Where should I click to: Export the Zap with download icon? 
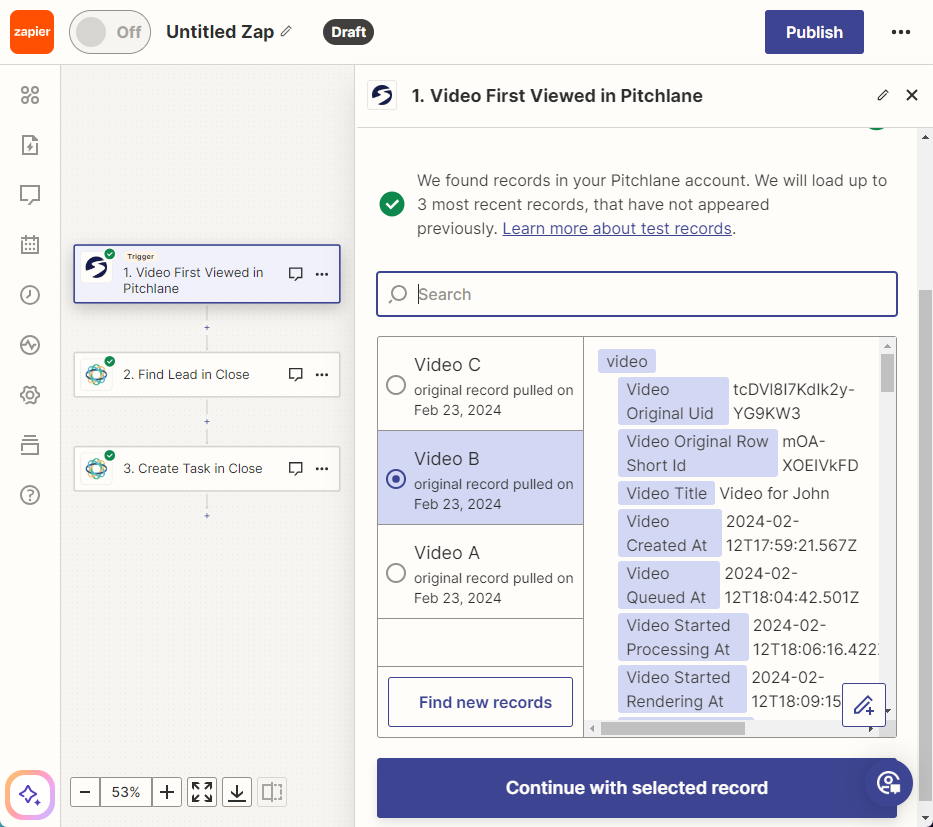[237, 792]
